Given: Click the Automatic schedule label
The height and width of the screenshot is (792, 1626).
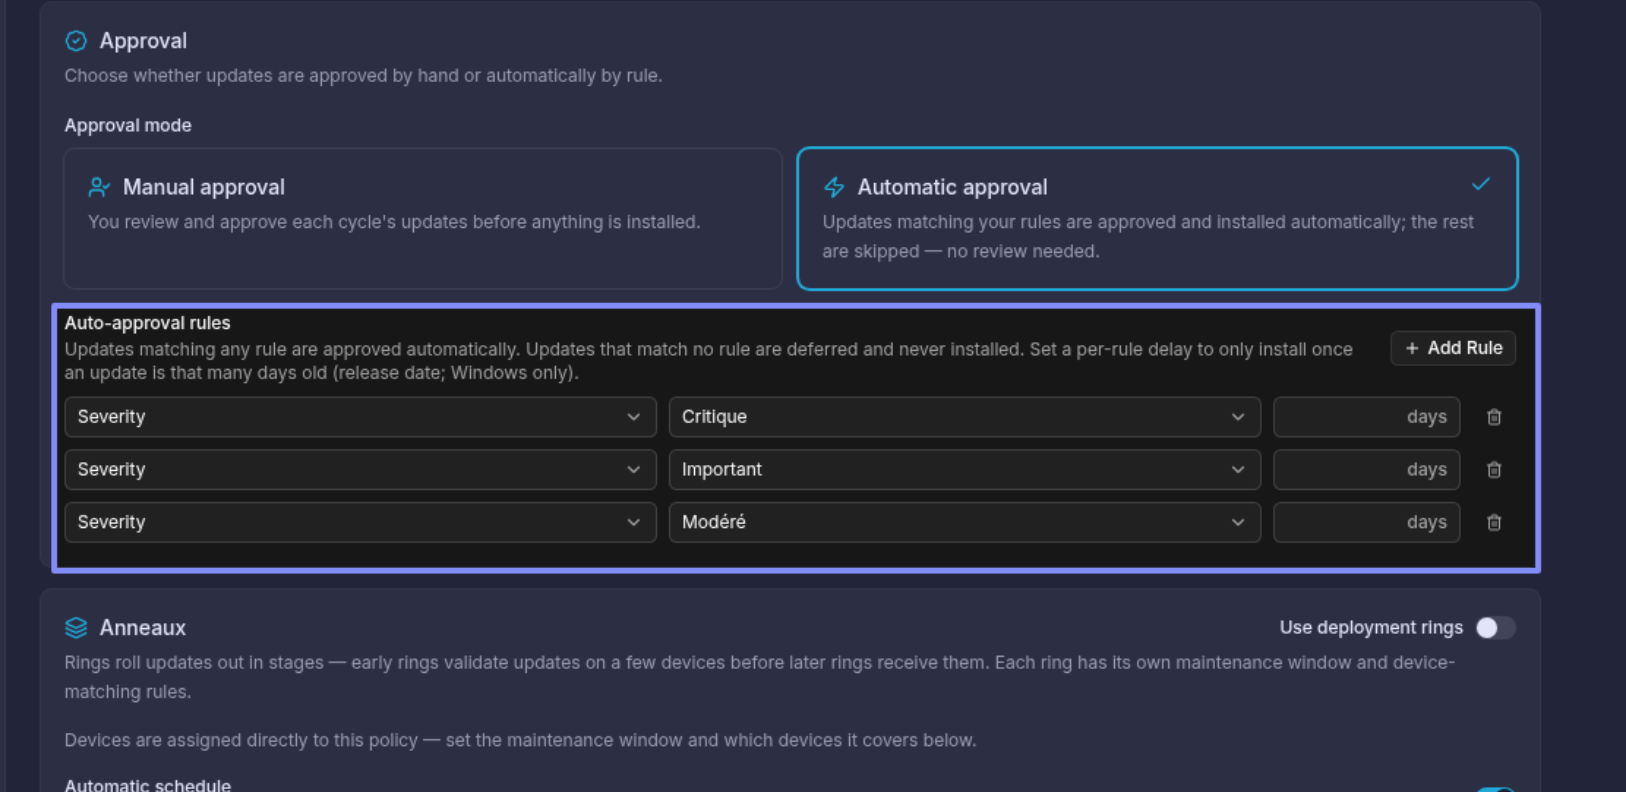Looking at the screenshot, I should [147, 785].
